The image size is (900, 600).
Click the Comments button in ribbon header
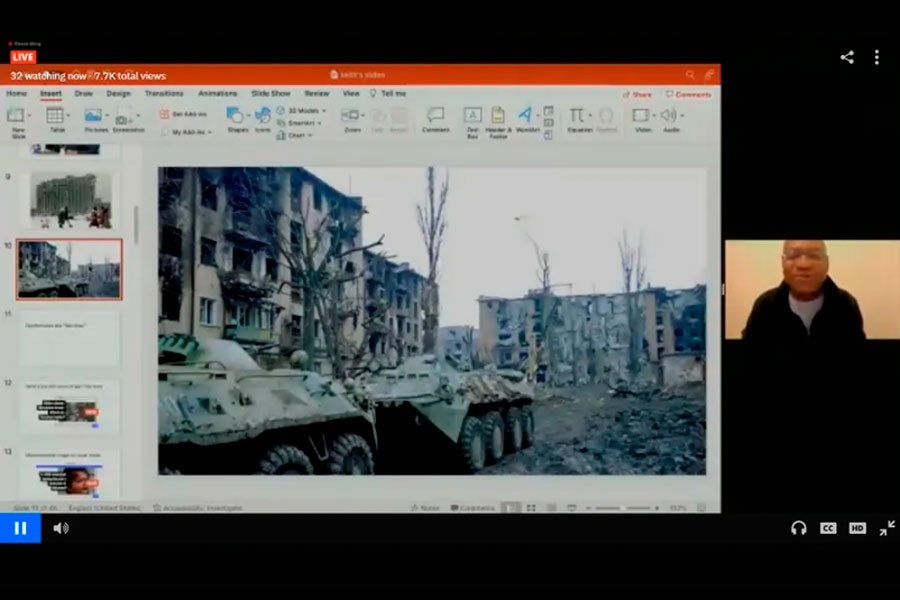(x=688, y=94)
